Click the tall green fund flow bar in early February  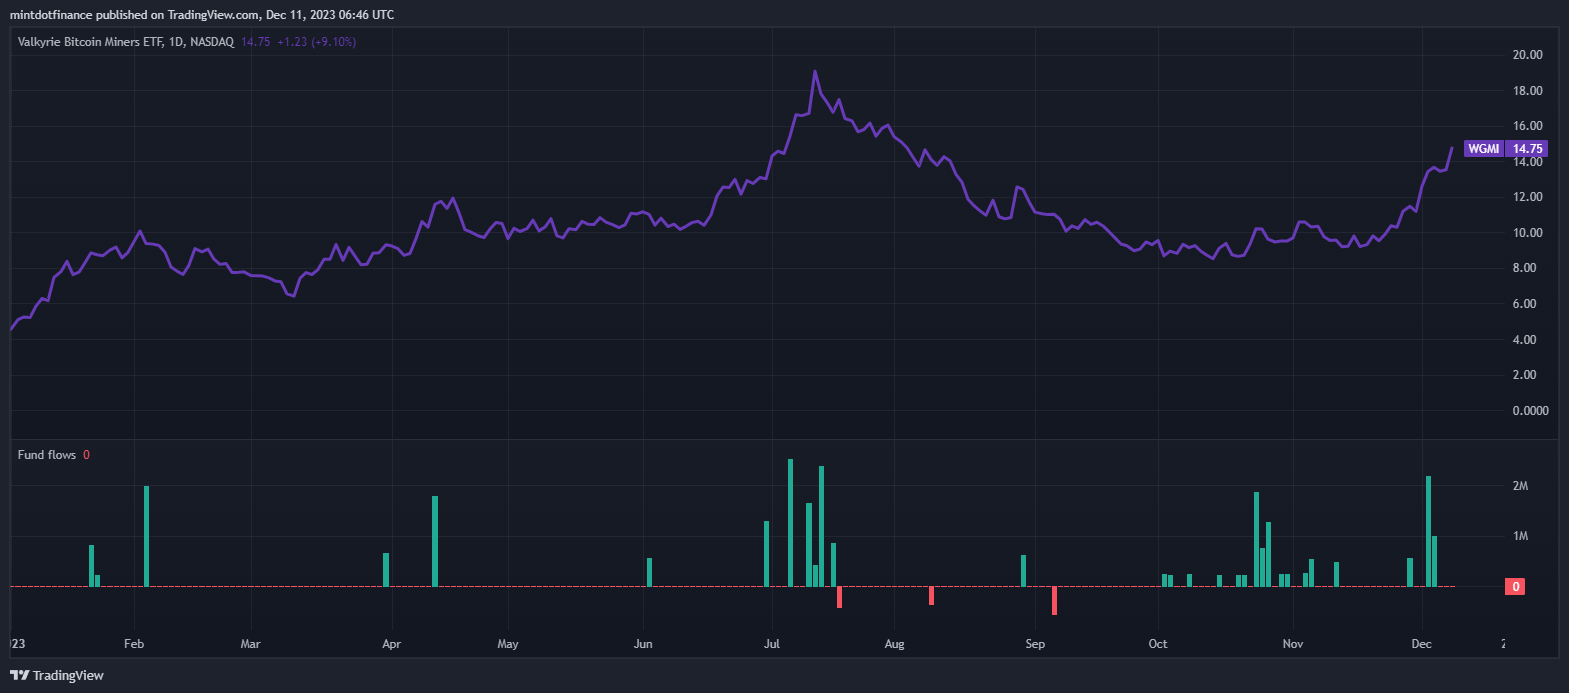pos(147,536)
